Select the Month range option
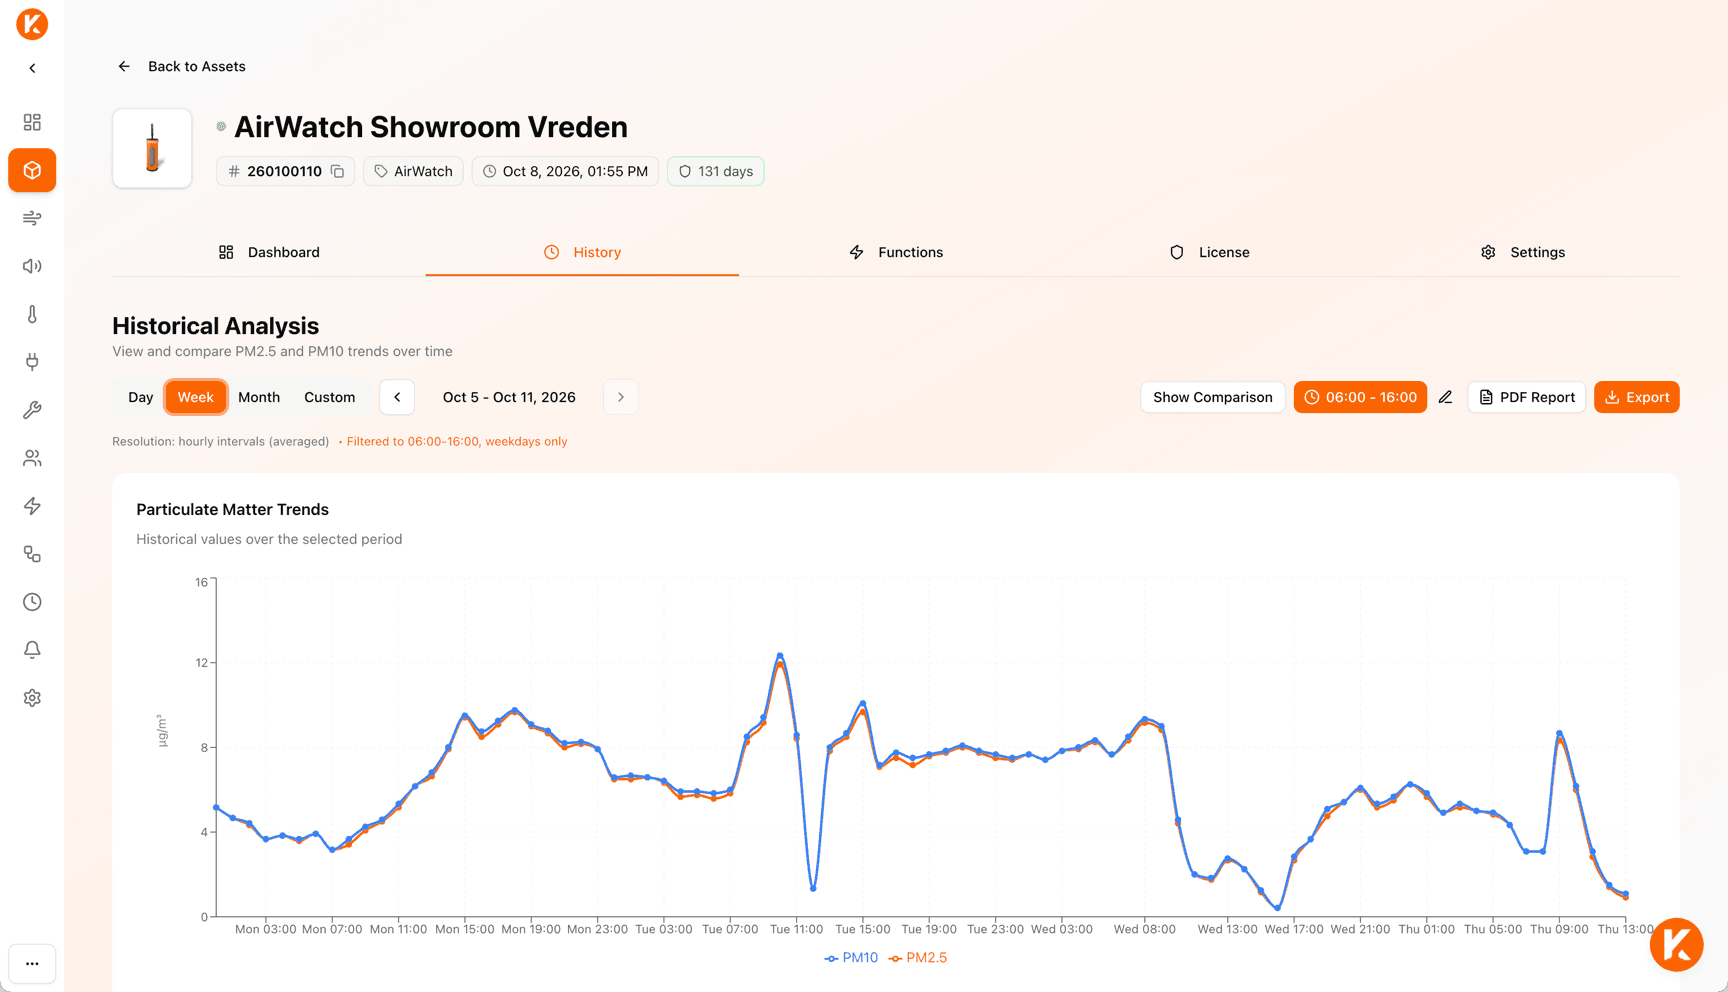The width and height of the screenshot is (1728, 992). (x=259, y=397)
